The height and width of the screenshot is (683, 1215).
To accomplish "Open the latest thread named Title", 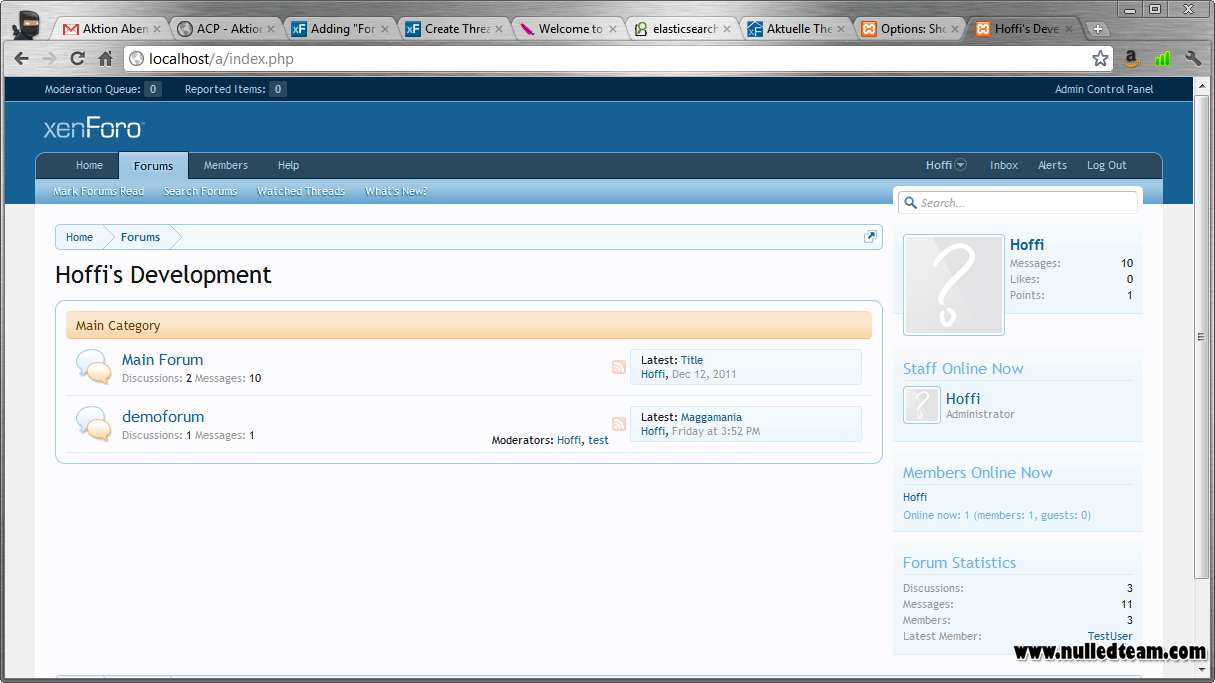I will (x=692, y=360).
